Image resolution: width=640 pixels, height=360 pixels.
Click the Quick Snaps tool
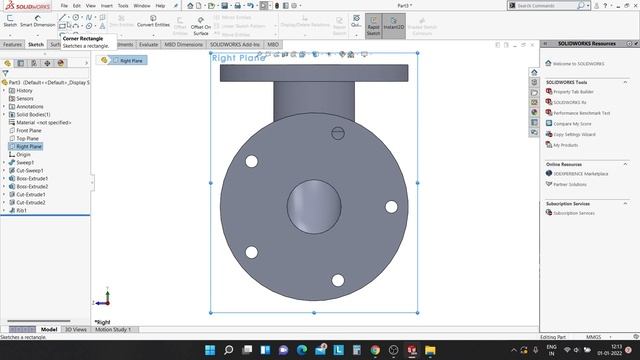356,21
